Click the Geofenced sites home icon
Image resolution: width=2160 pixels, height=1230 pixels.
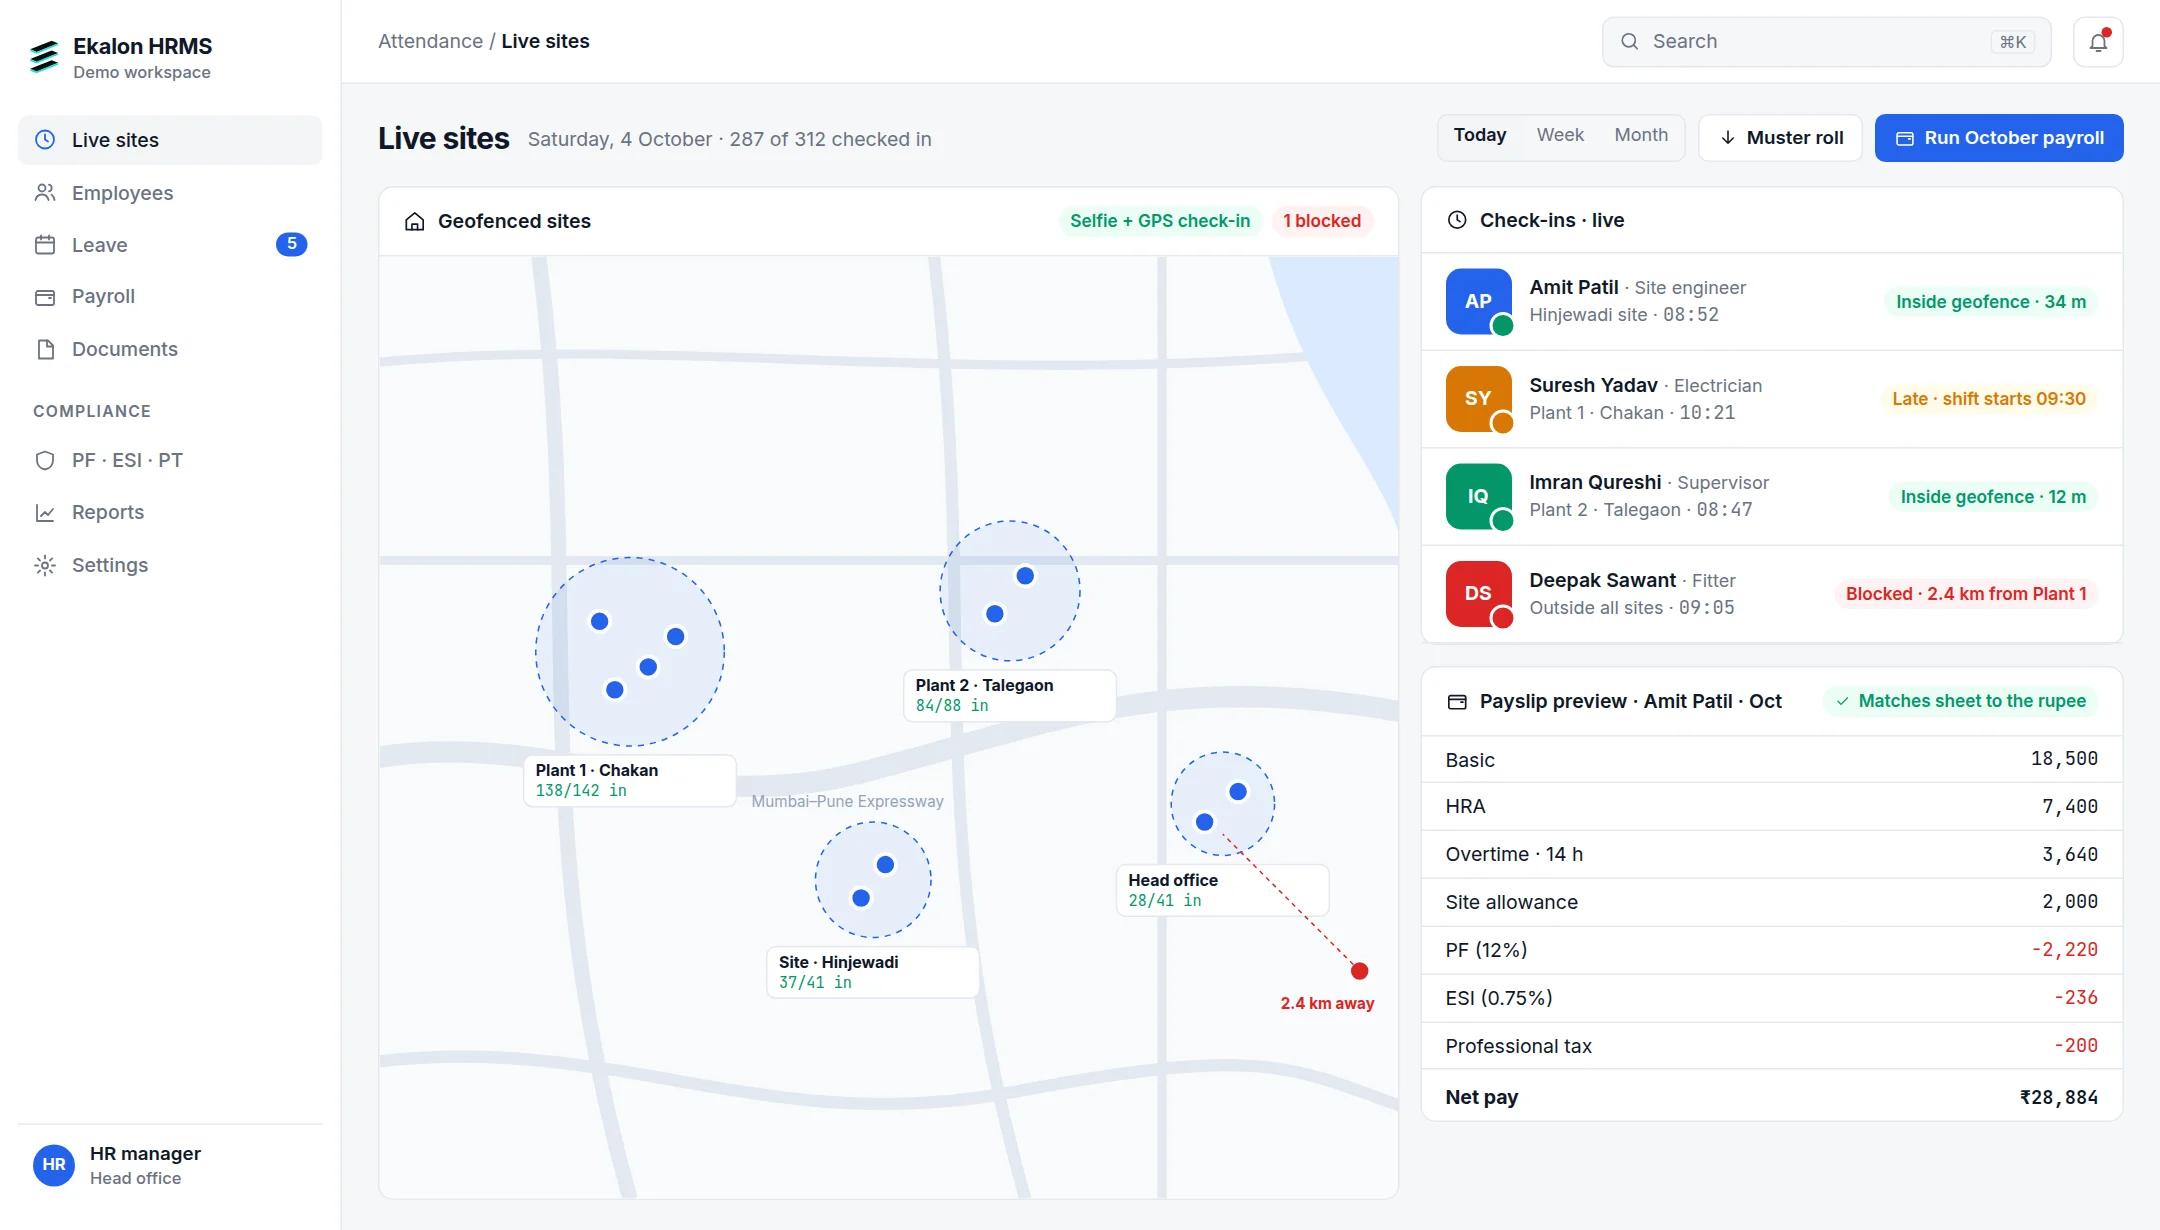pyautogui.click(x=414, y=221)
